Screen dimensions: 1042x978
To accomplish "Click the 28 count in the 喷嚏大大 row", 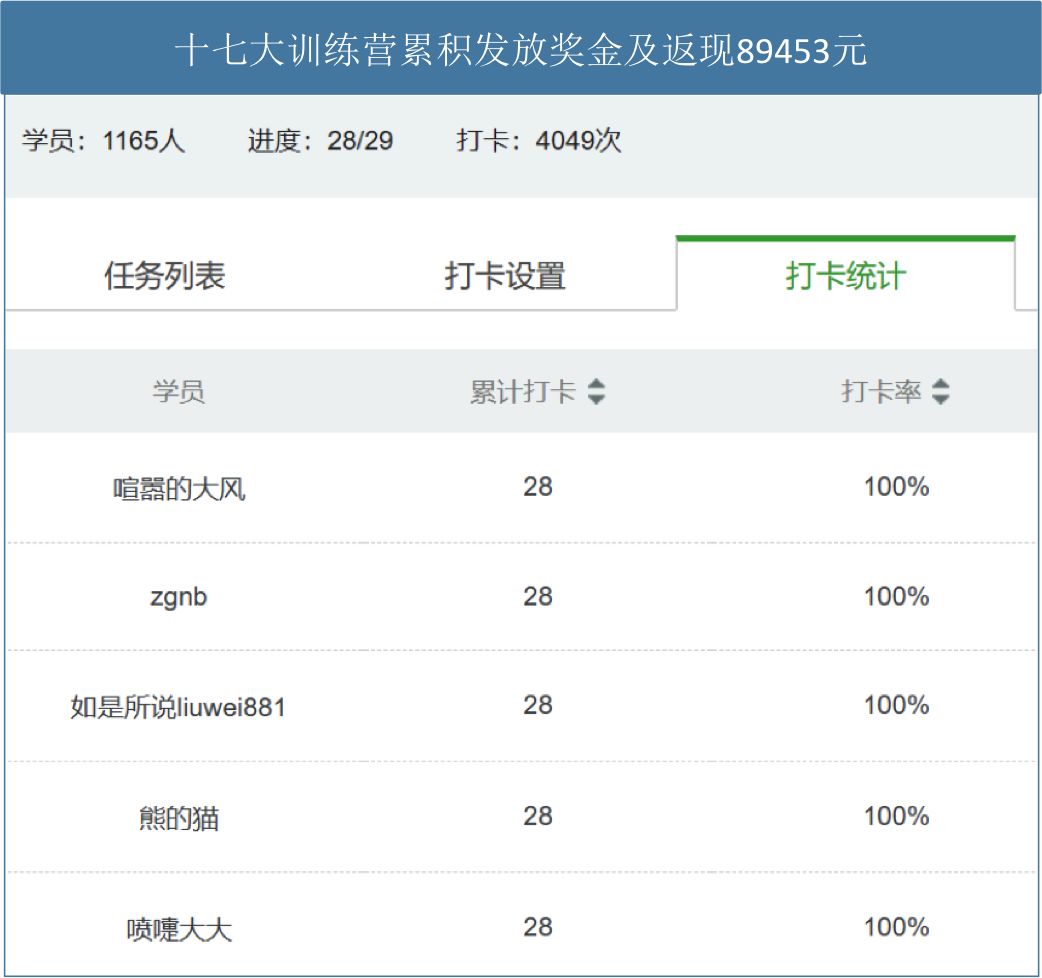I will pyautogui.click(x=538, y=928).
